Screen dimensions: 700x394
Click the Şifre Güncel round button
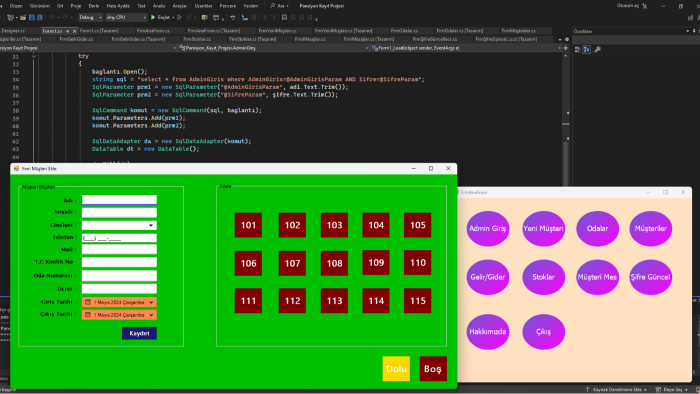650,277
